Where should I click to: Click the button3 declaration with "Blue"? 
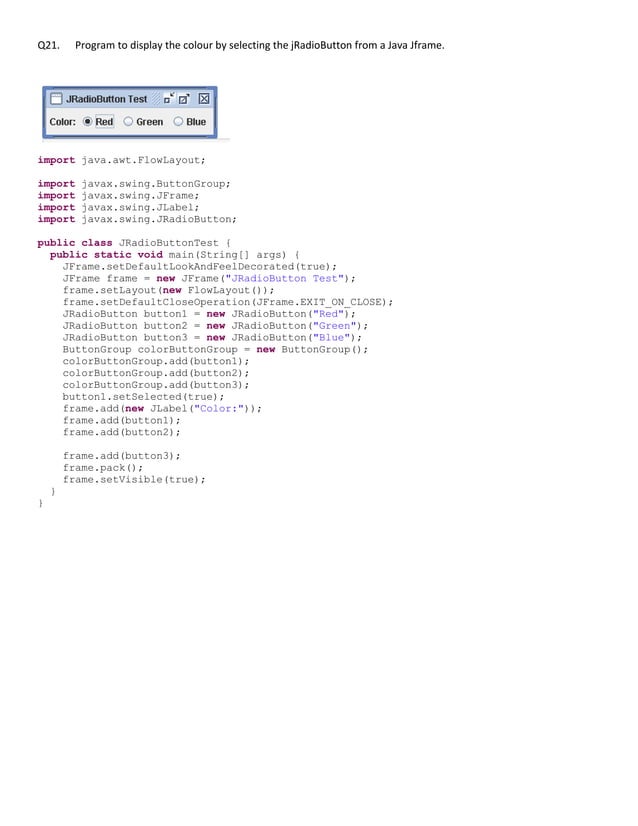(x=212, y=338)
